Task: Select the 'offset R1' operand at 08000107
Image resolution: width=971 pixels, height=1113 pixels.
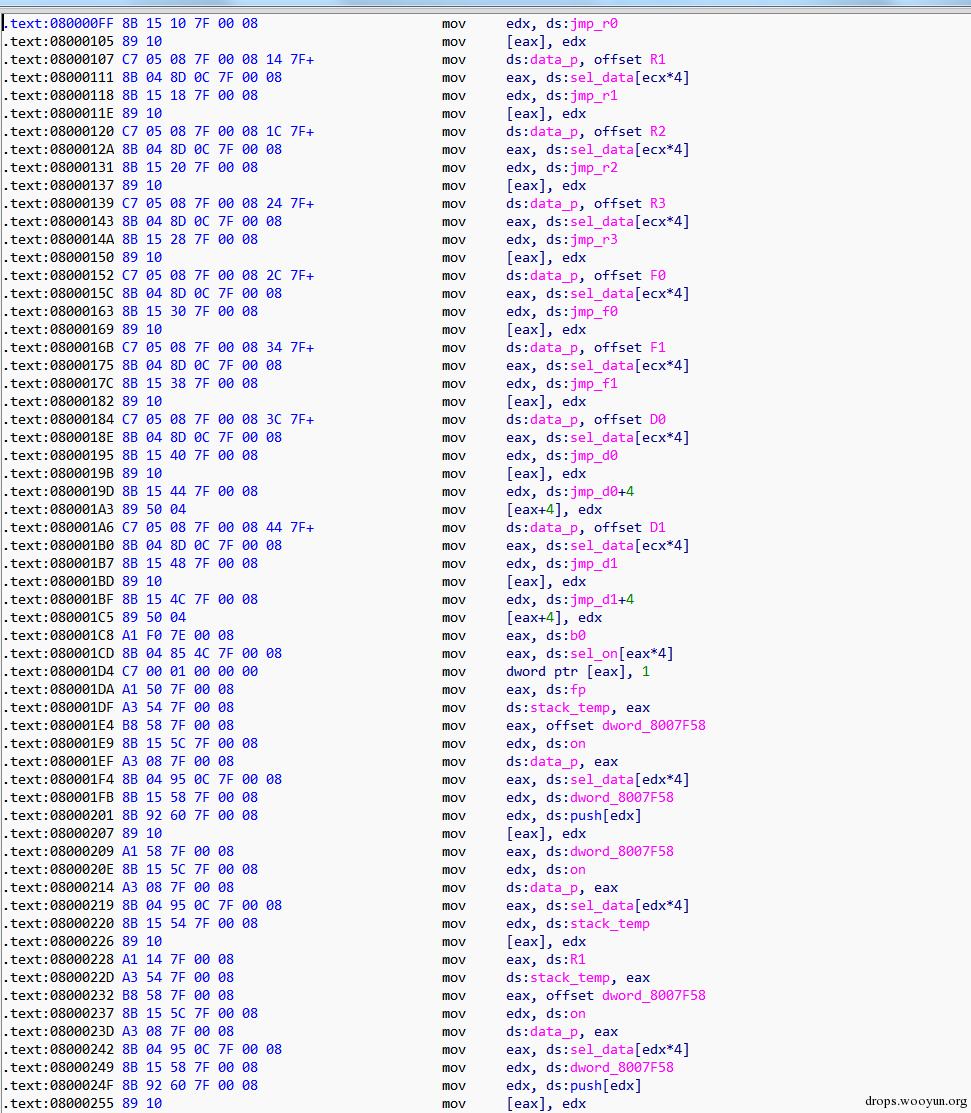Action: pyautogui.click(x=630, y=60)
